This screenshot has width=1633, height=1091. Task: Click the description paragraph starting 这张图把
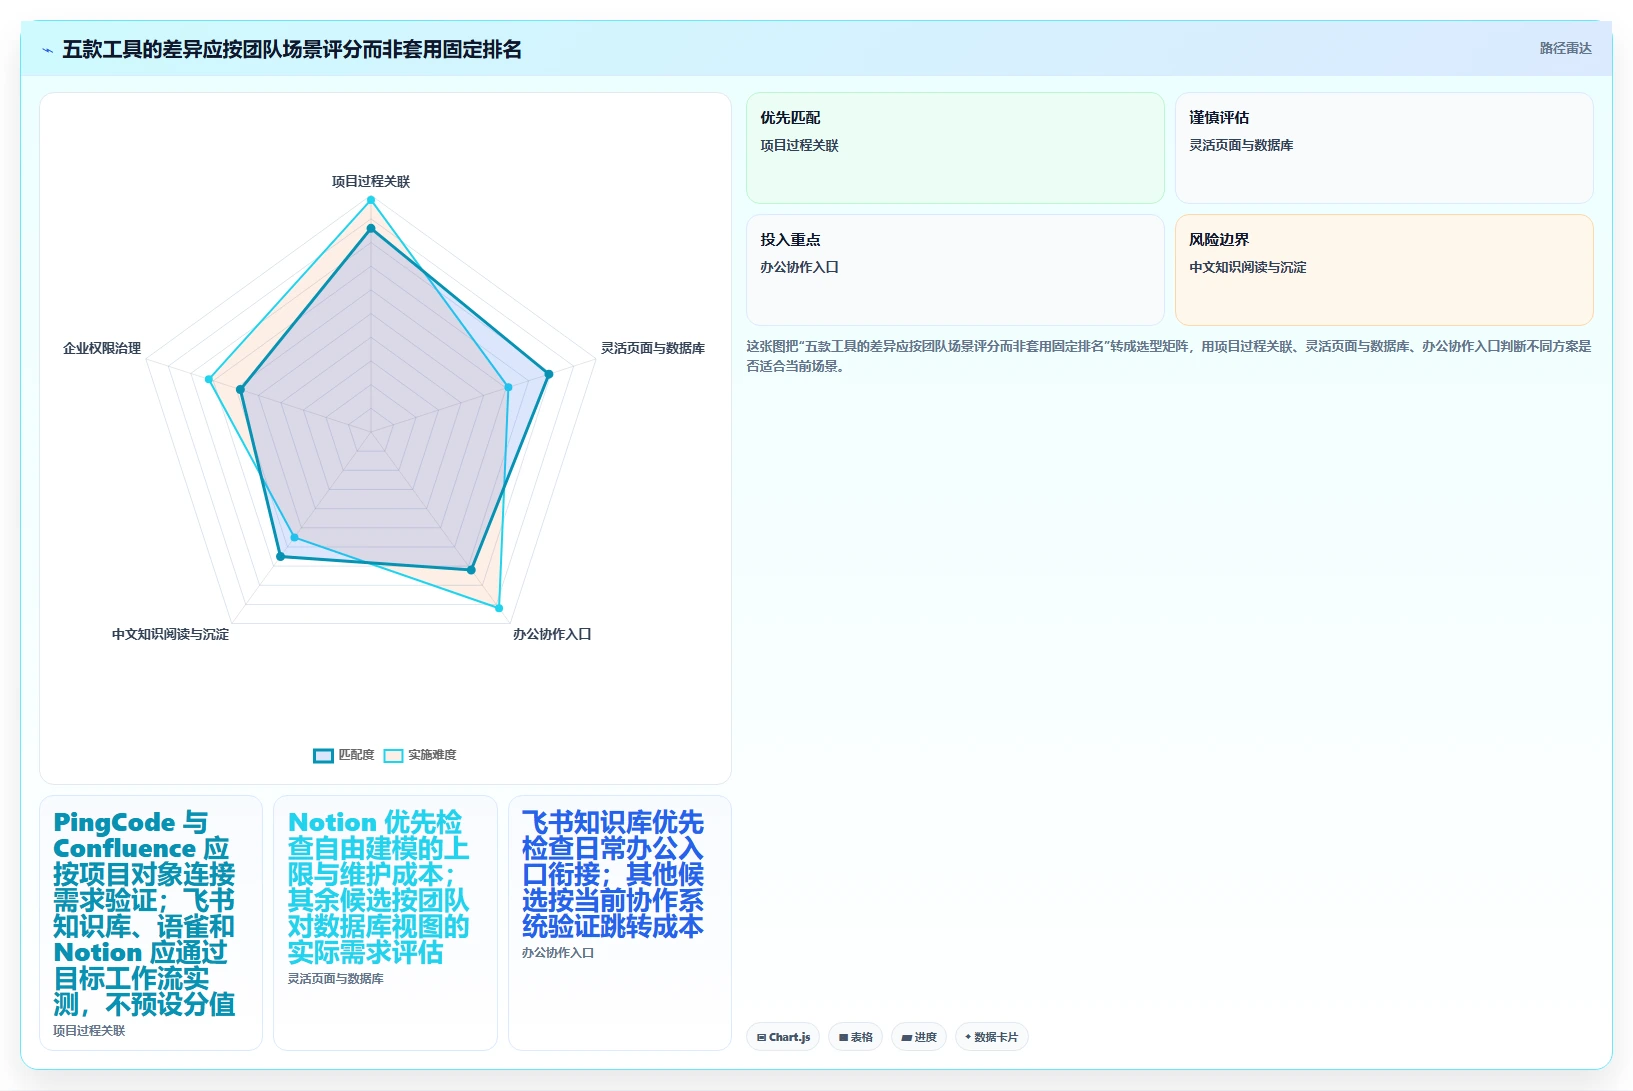1168,356
